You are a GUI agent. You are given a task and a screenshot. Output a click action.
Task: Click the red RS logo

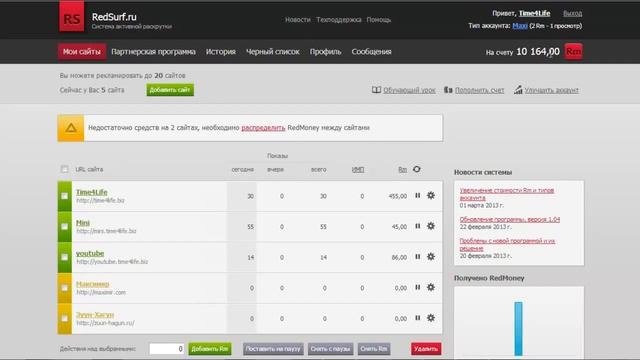point(72,16)
